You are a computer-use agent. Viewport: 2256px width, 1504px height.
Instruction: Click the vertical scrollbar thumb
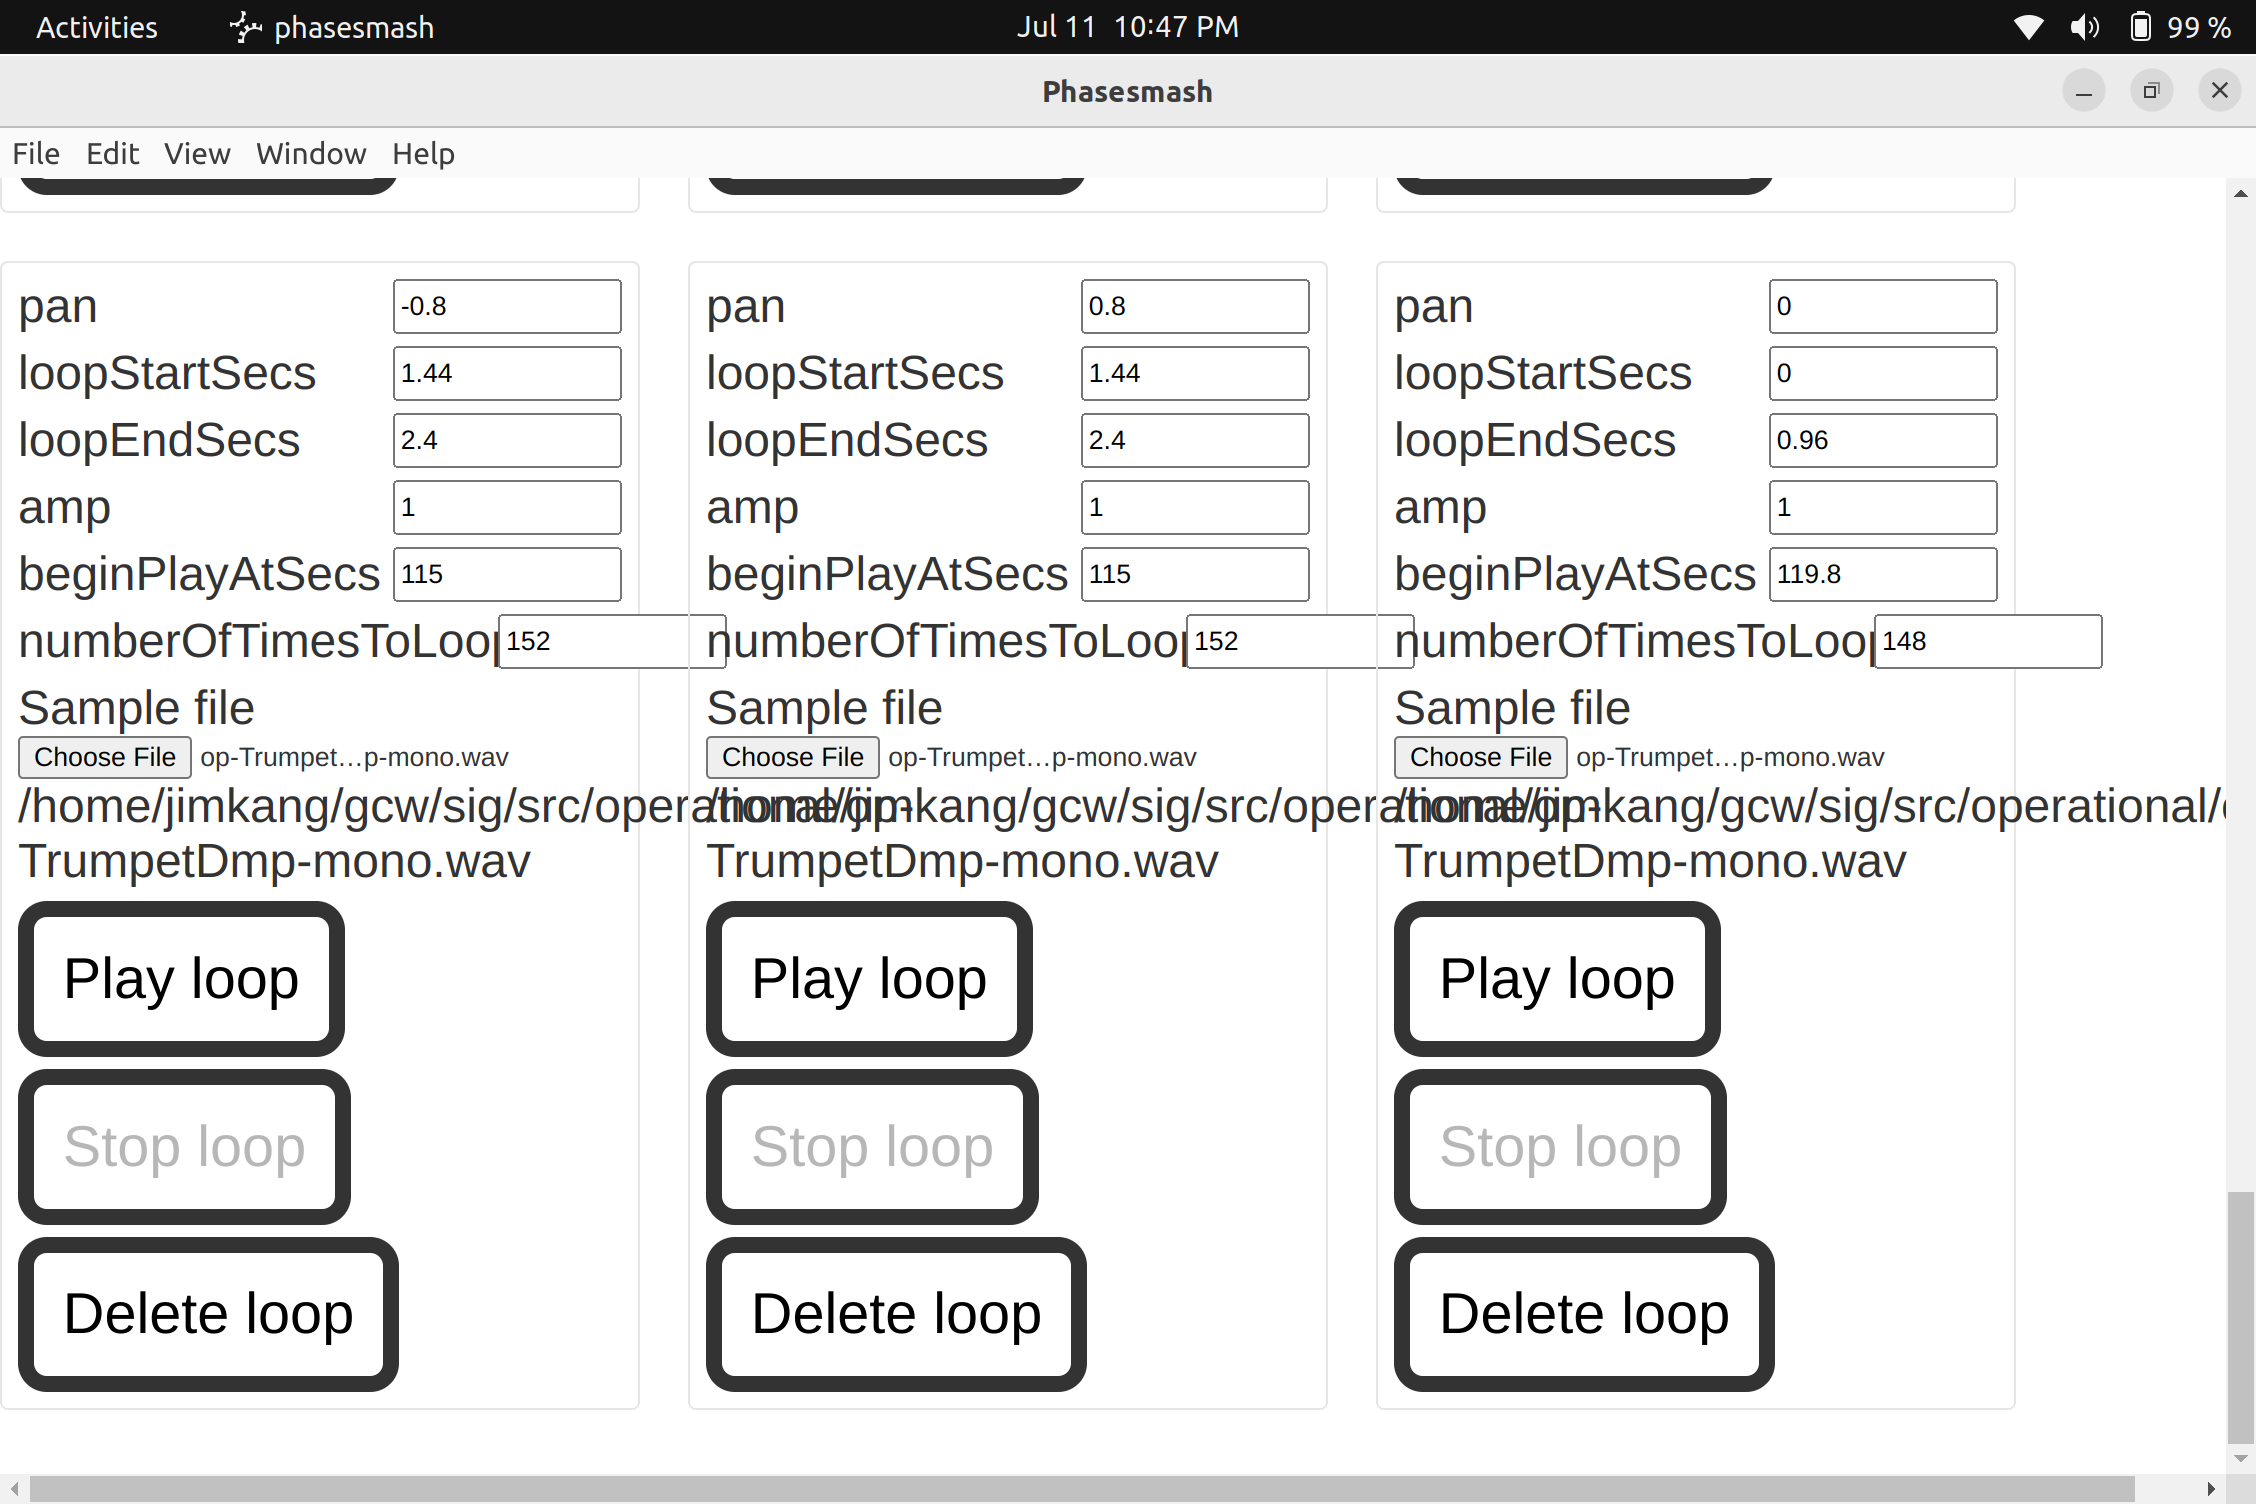[2241, 1316]
